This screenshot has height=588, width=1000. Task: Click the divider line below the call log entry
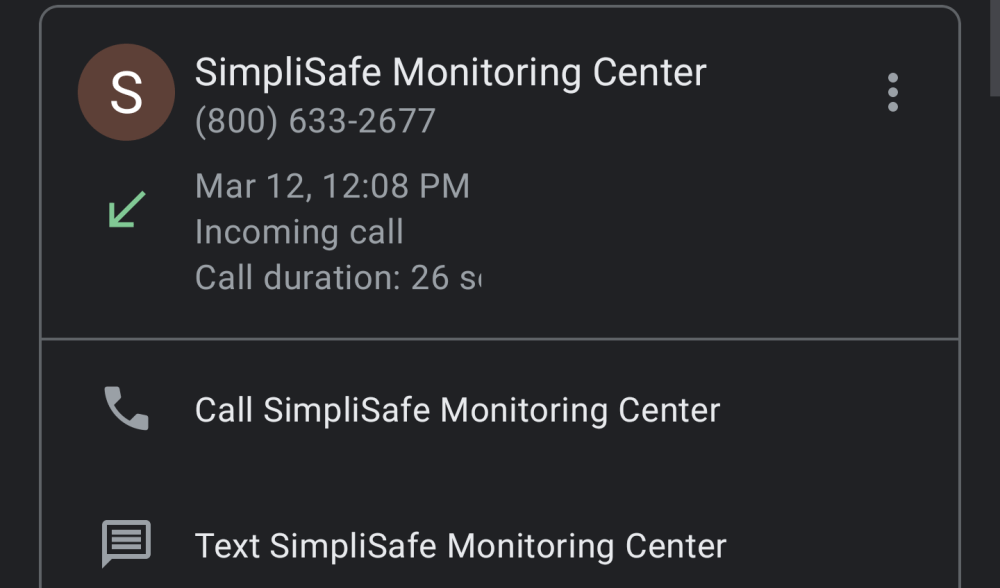click(x=500, y=339)
